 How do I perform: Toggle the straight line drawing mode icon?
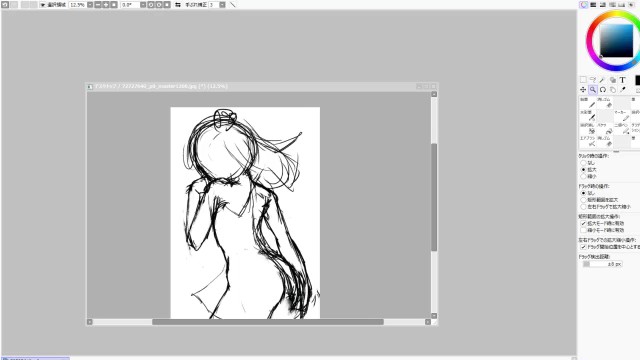tap(233, 5)
